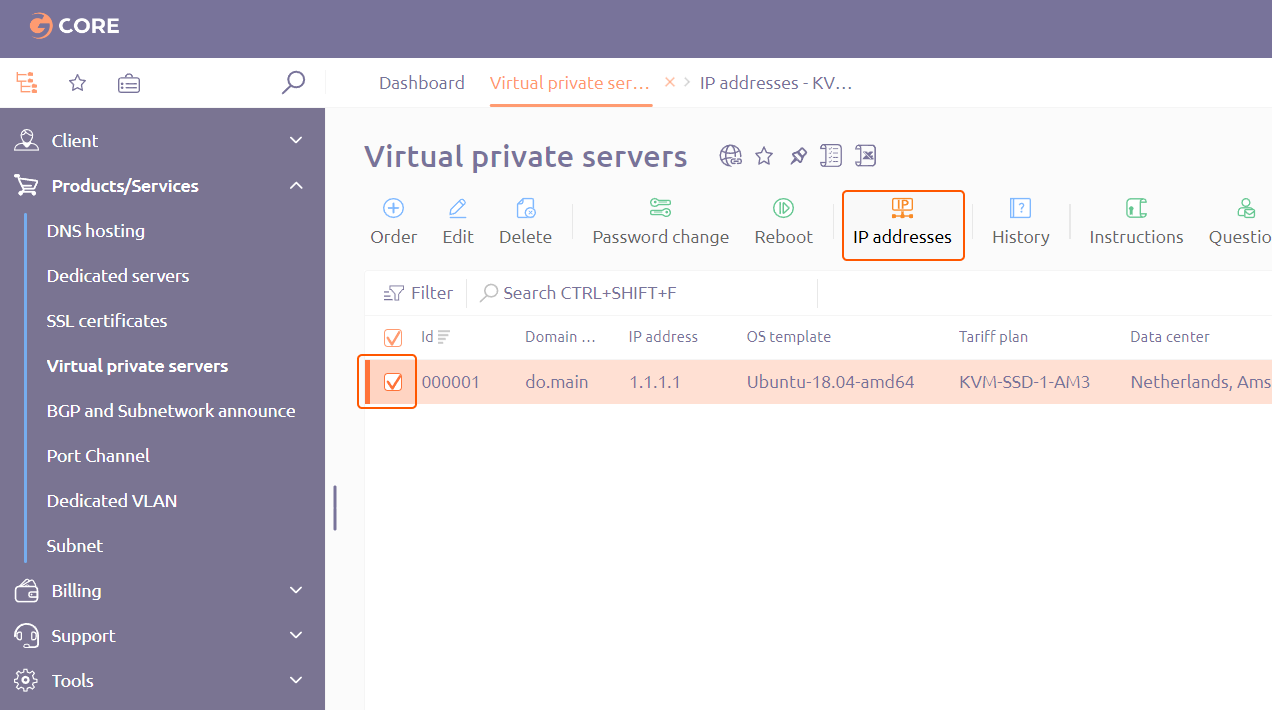Export the list to Excel

(865, 155)
